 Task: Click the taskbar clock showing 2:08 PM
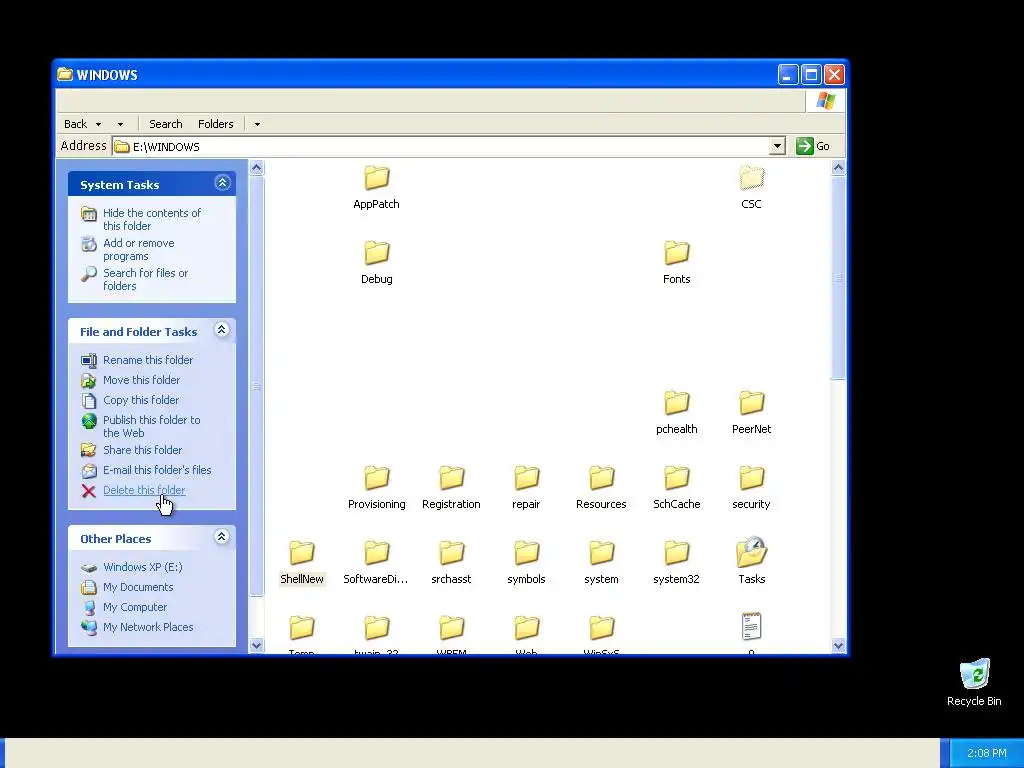click(986, 753)
